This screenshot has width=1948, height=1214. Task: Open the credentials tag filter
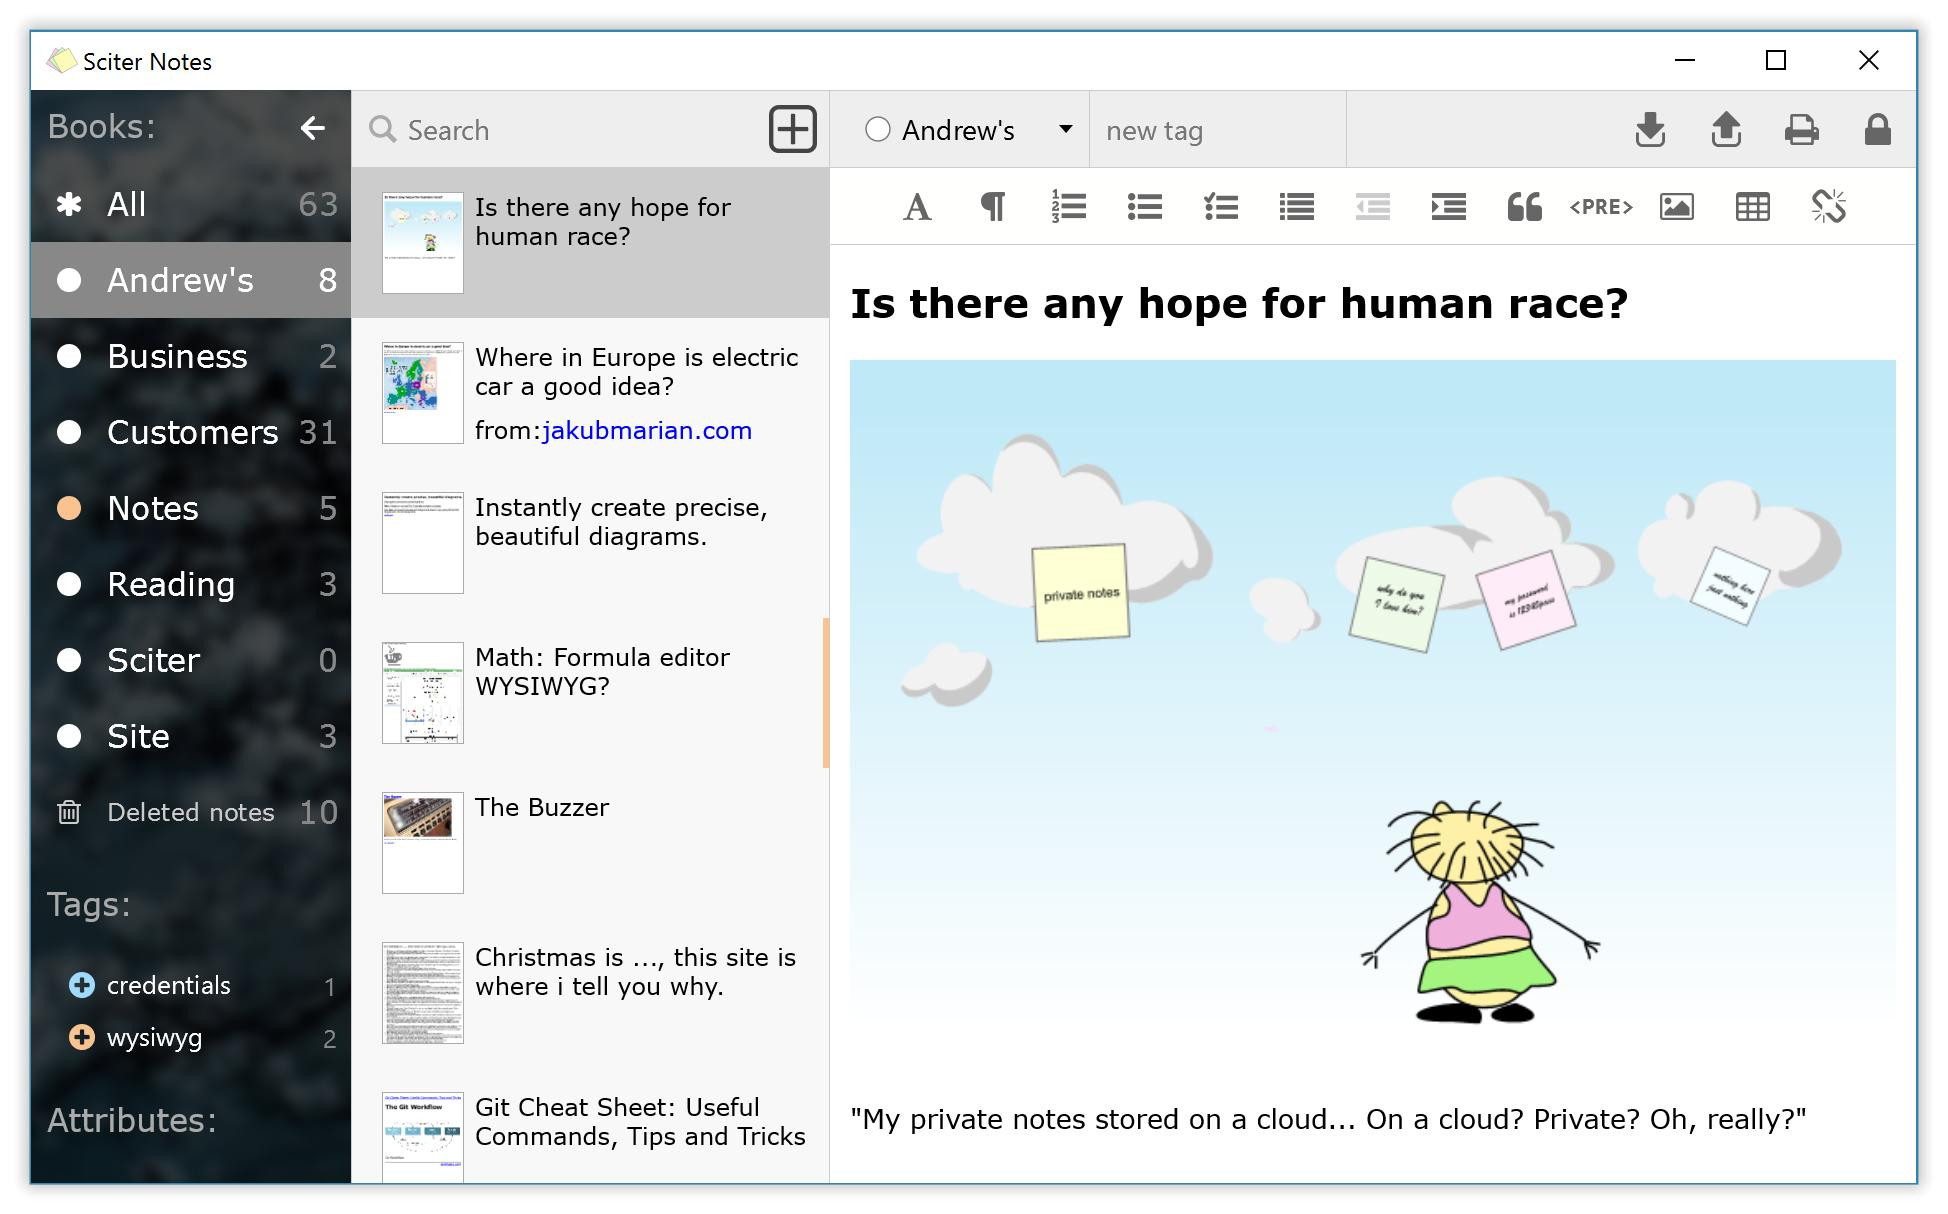pos(166,986)
